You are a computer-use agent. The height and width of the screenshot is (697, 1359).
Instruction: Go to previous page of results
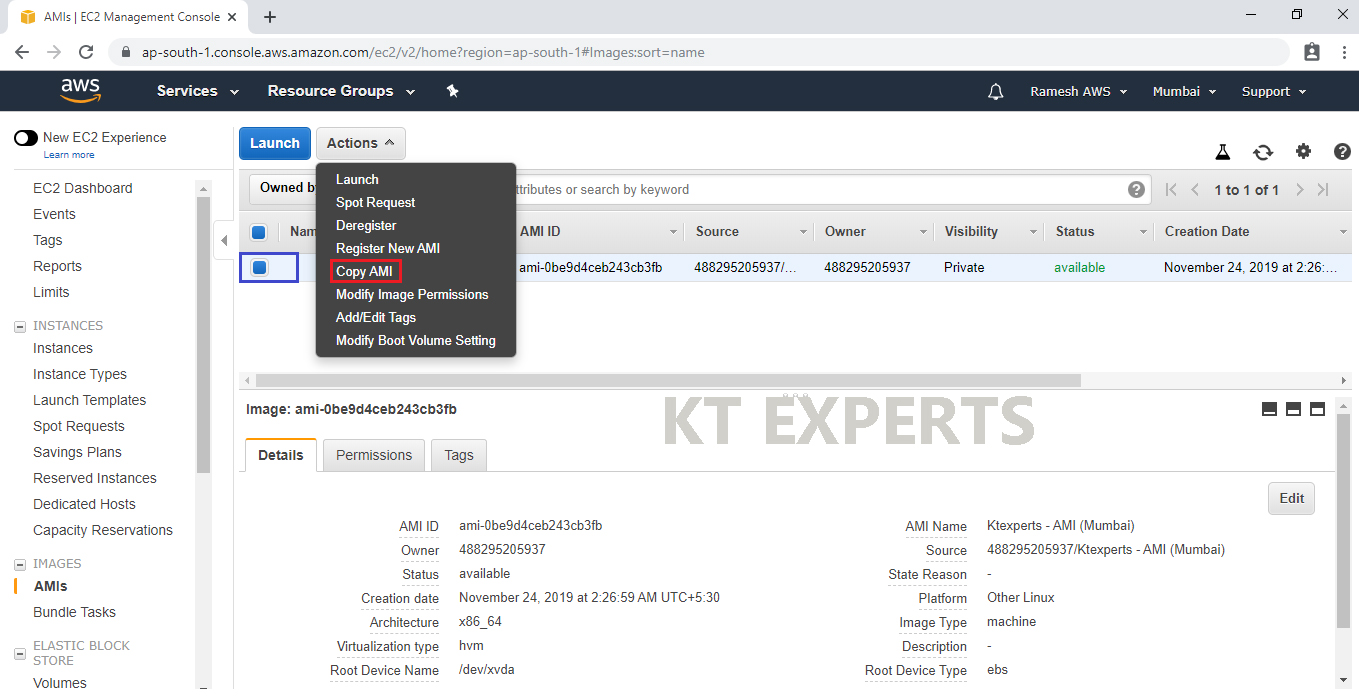coord(1195,190)
